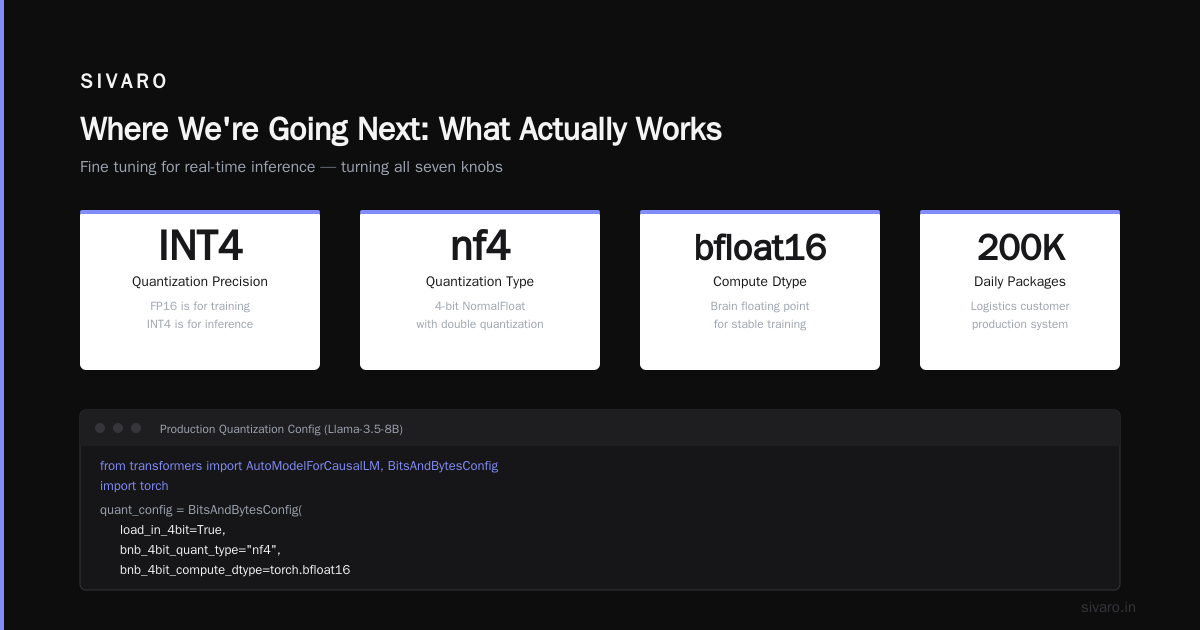Select the bfloat16 Compute Dtype card
Image resolution: width=1200 pixels, height=630 pixels.
[760, 290]
